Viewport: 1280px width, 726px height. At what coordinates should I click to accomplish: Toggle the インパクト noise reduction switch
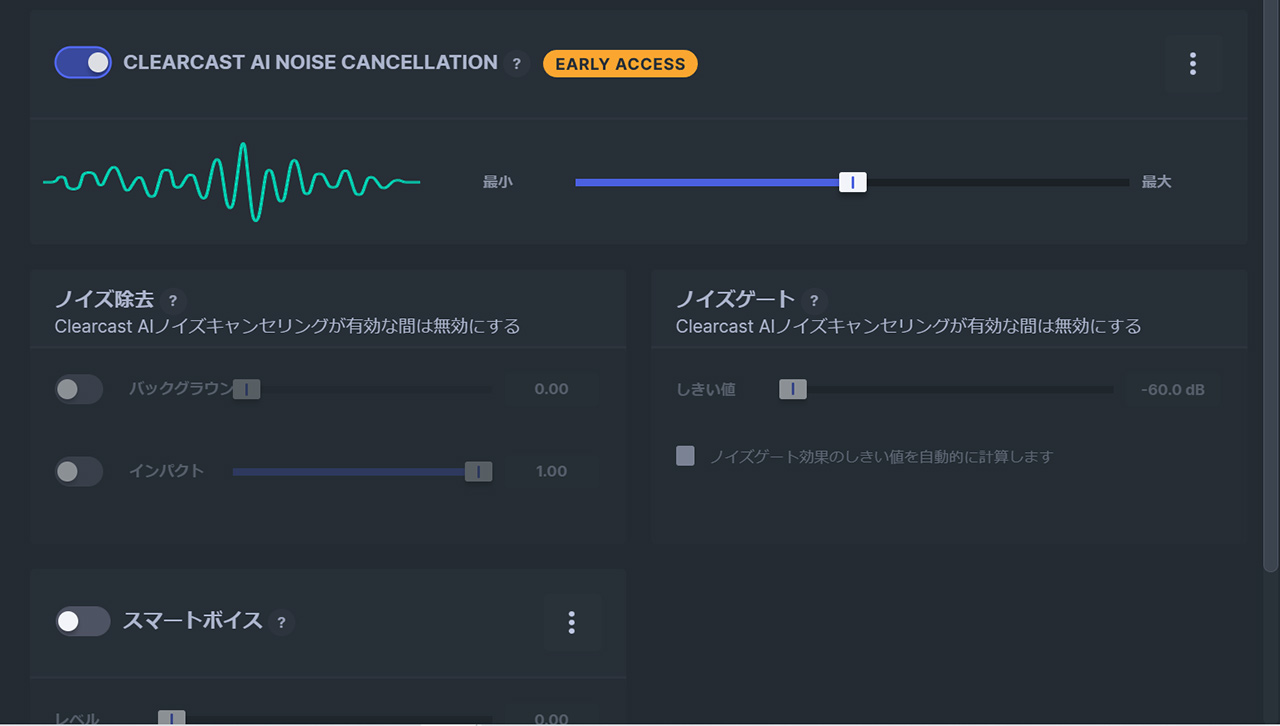pyautogui.click(x=79, y=471)
